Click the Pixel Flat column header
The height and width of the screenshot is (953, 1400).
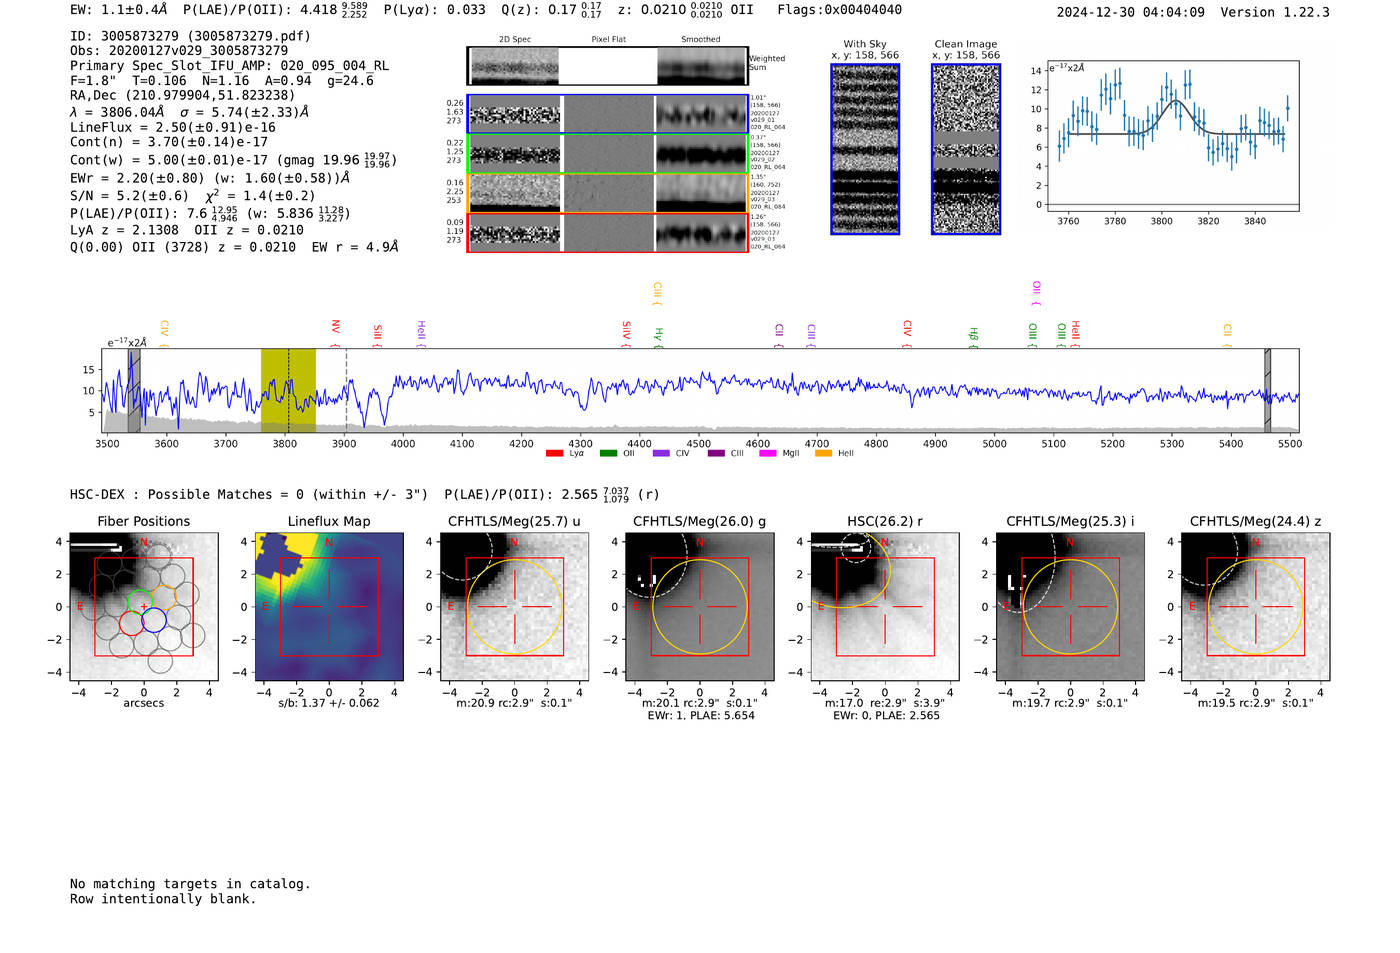(x=608, y=40)
